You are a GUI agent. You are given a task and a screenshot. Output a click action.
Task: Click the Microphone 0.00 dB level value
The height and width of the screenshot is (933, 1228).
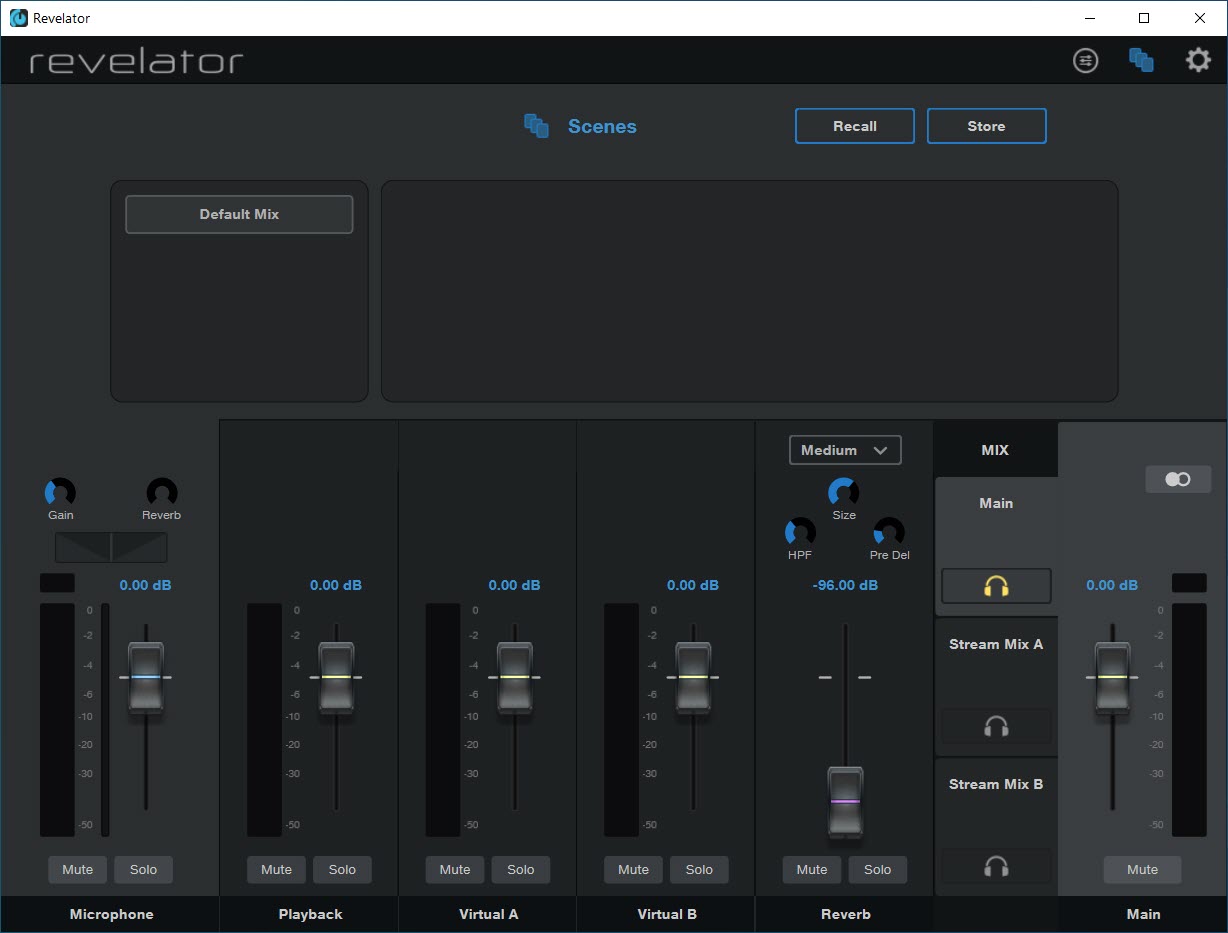pyautogui.click(x=146, y=585)
